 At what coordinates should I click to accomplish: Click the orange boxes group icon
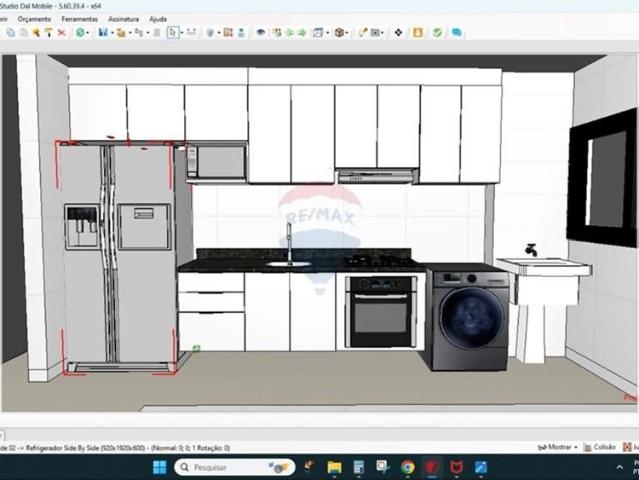121,33
